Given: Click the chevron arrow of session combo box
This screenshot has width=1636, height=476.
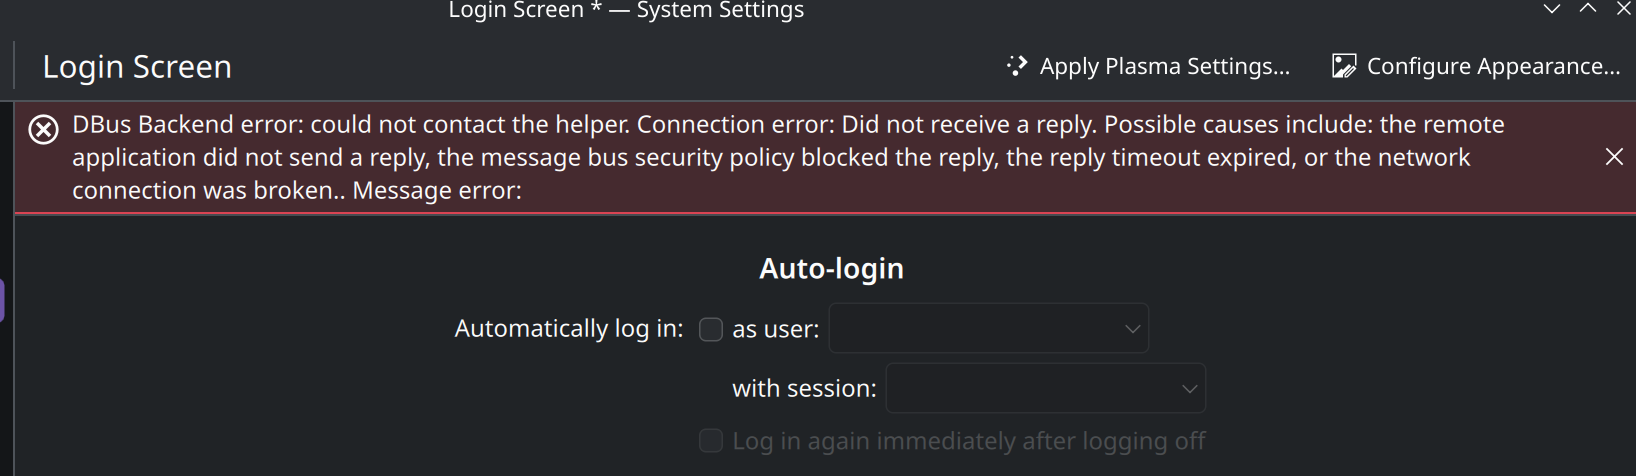Looking at the screenshot, I should (1189, 389).
